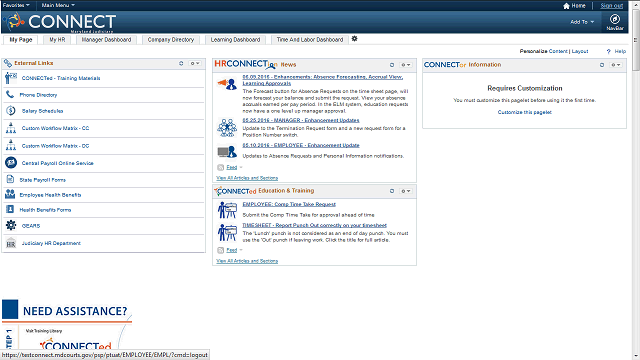Open 05.25.2016 MANAGER Enhancement Updates article
640x360 pixels.
301,120
